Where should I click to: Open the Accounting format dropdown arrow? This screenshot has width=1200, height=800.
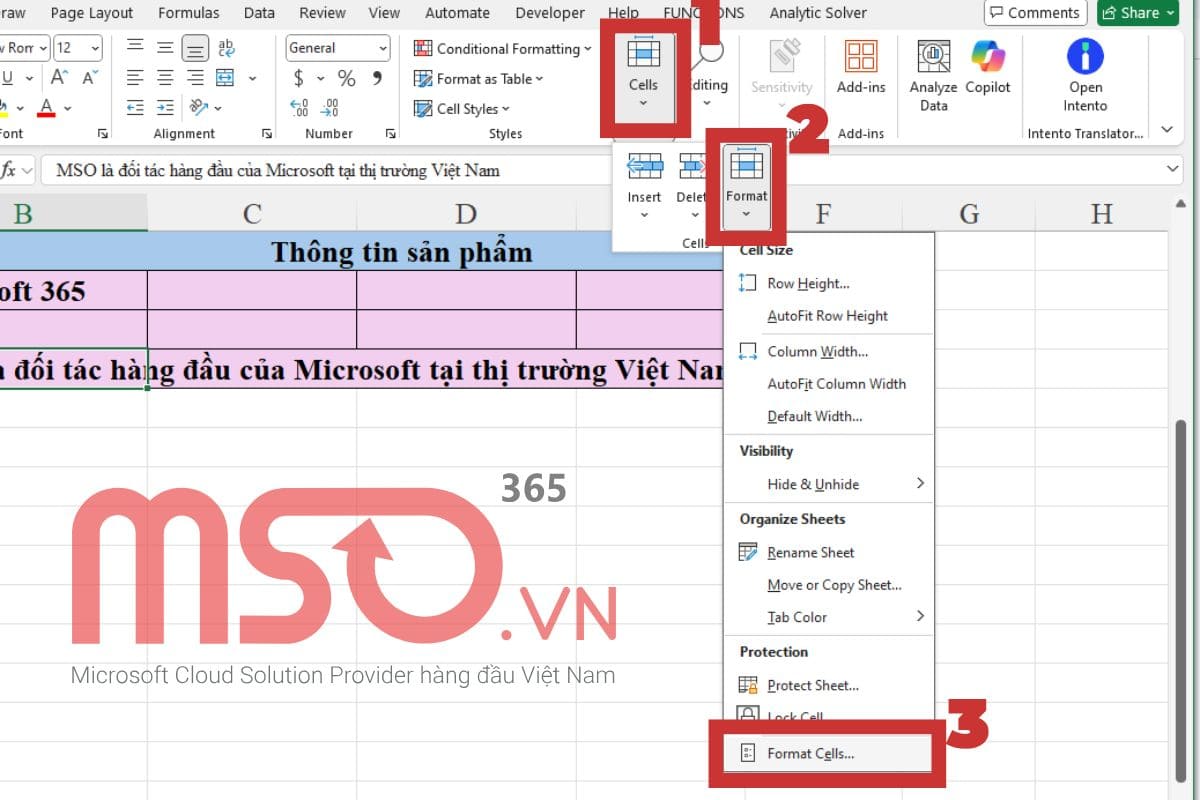[320, 78]
